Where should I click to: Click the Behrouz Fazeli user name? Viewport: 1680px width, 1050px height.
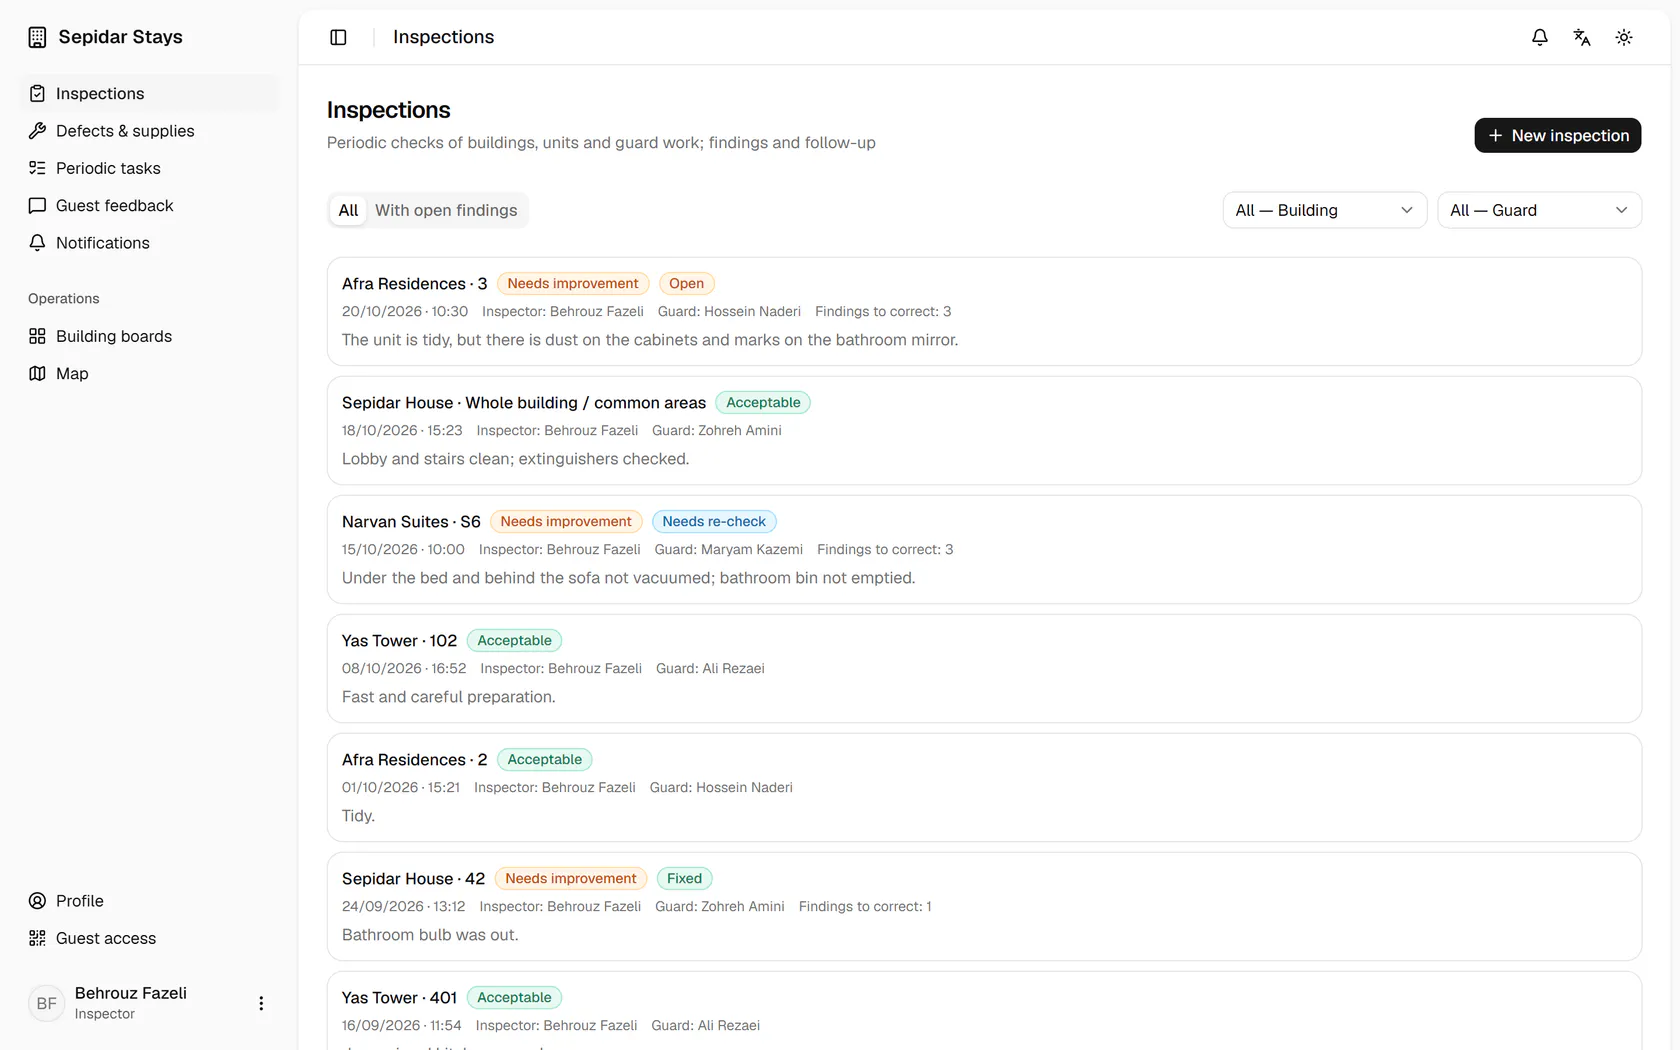131,993
